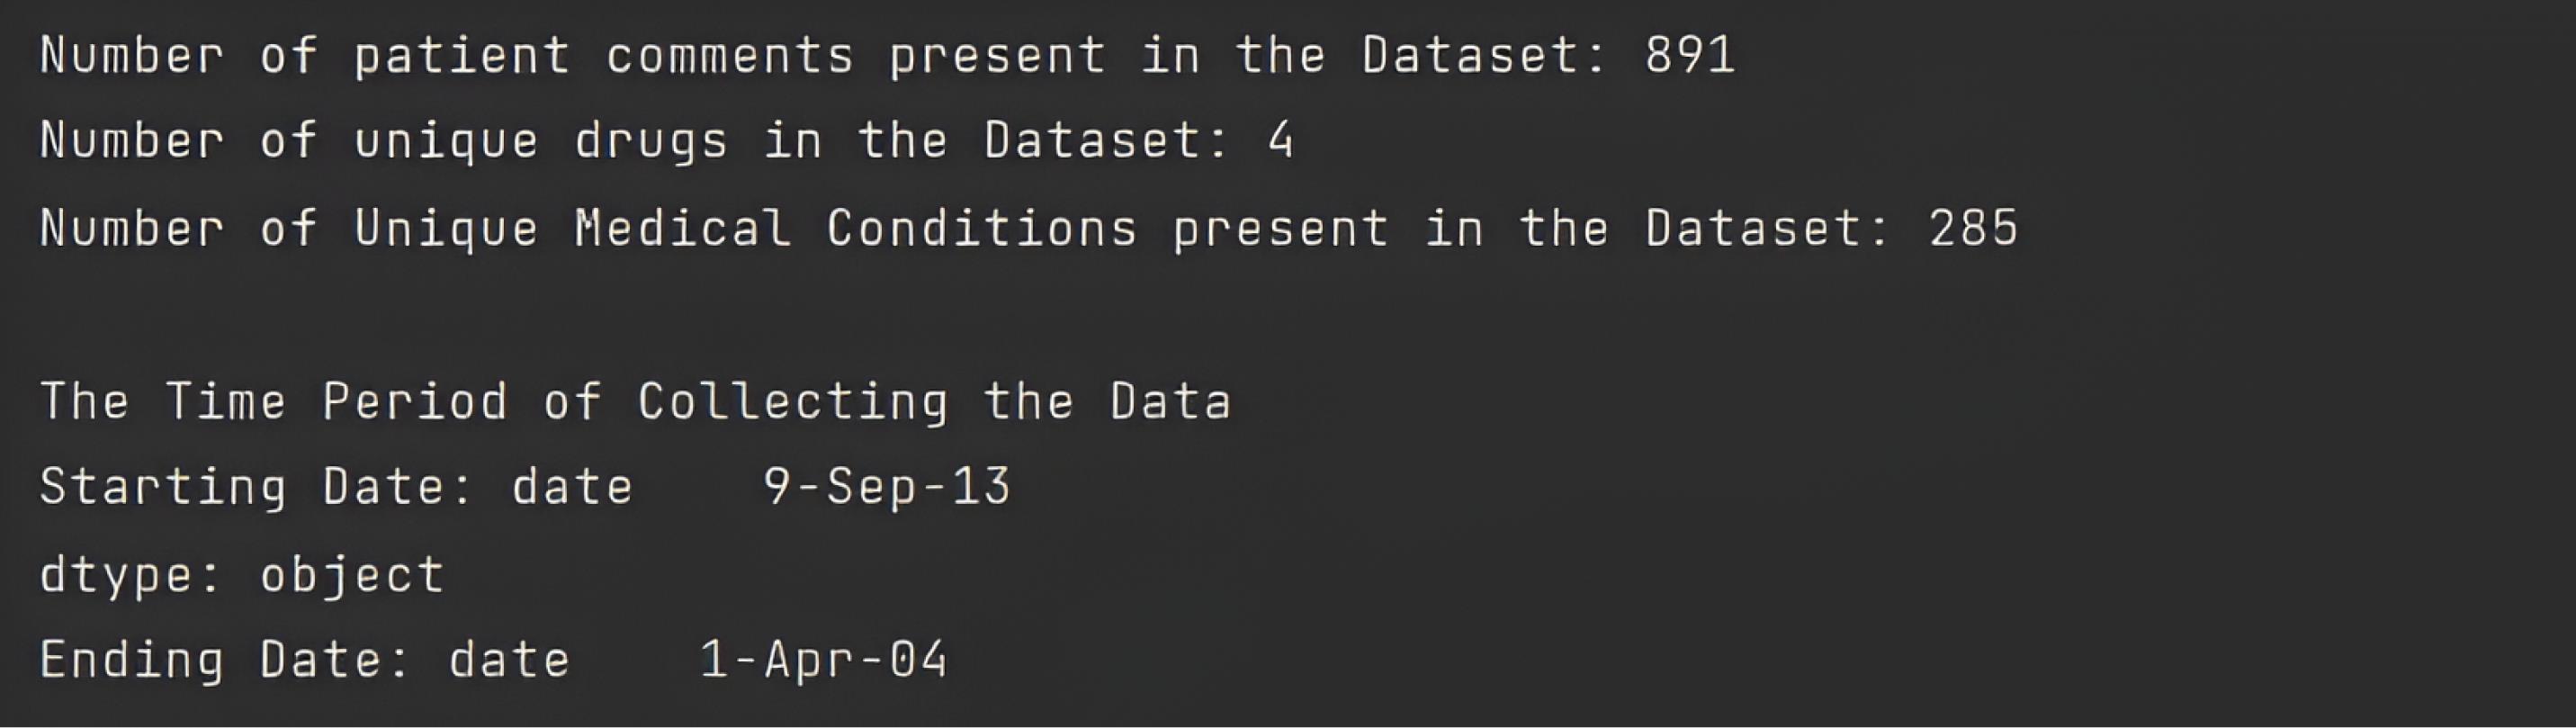The width and height of the screenshot is (2576, 728).
Task: Click the words "unique drugs" in second line
Action: coord(540,140)
